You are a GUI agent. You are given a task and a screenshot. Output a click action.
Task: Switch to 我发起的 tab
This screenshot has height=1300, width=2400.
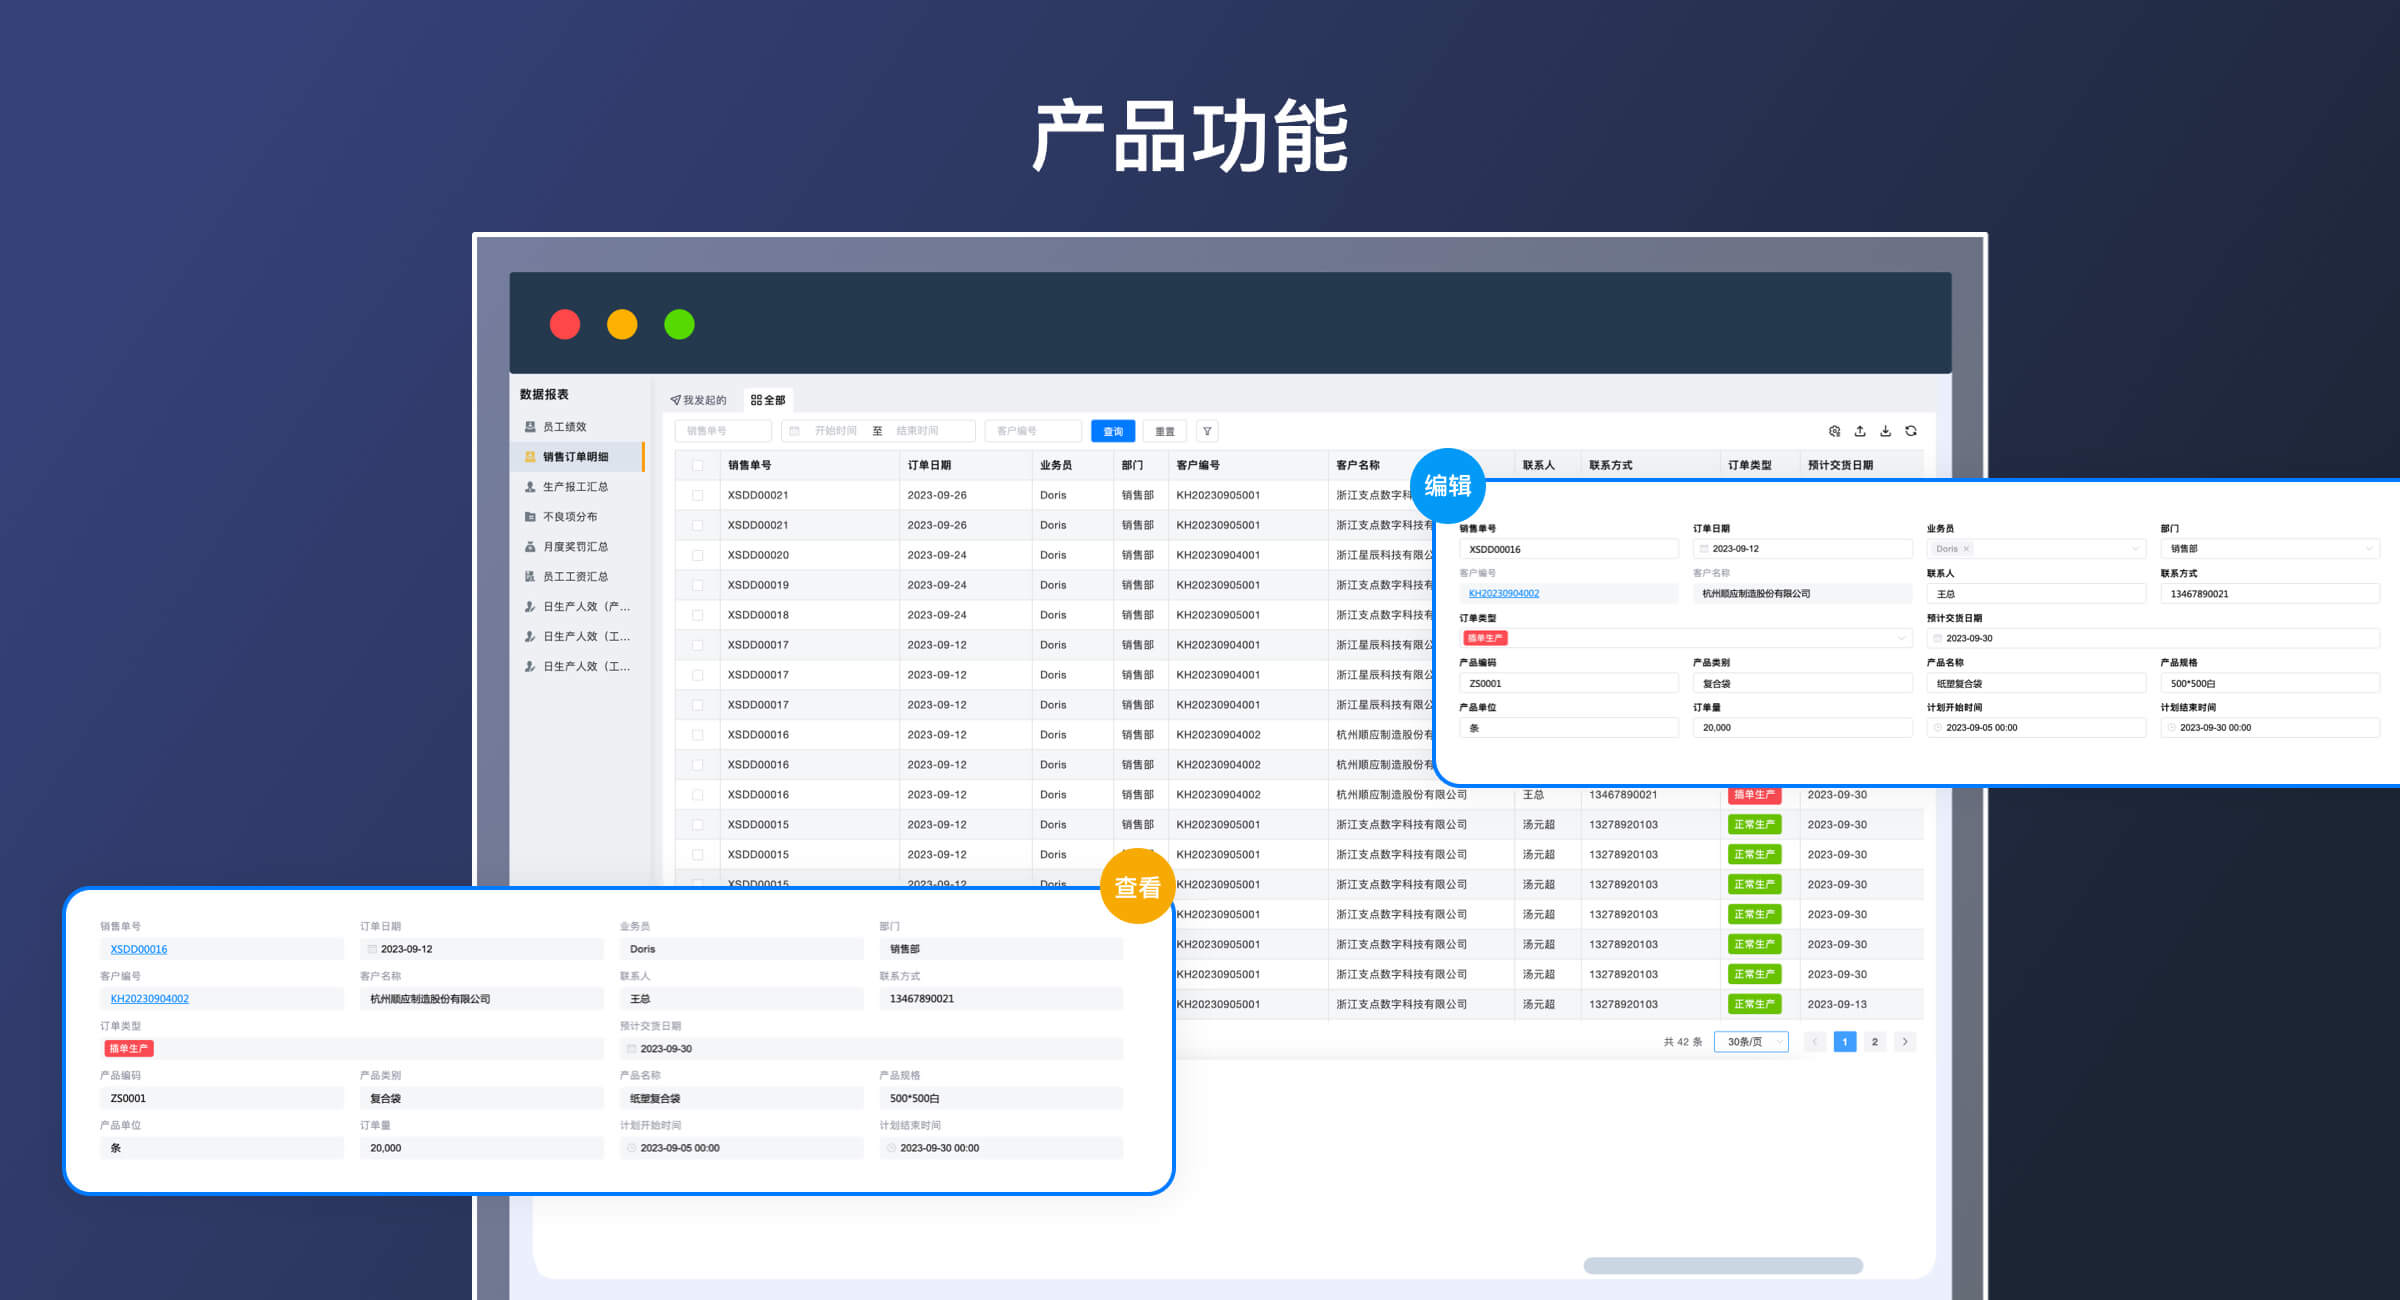698,400
